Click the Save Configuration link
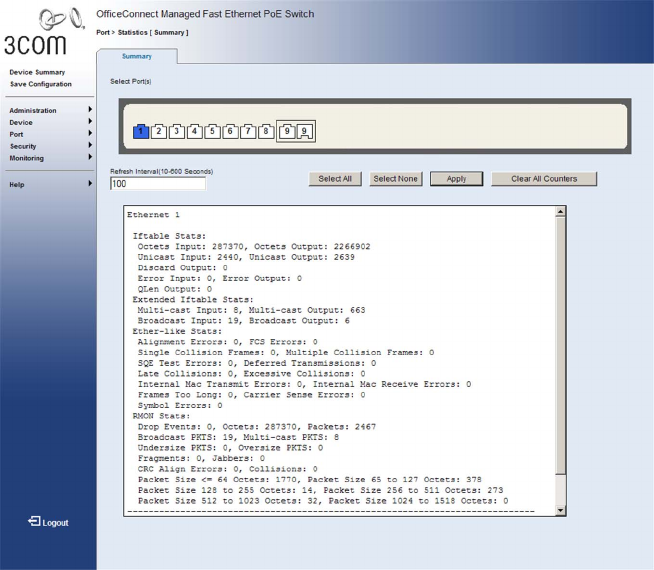 point(41,84)
